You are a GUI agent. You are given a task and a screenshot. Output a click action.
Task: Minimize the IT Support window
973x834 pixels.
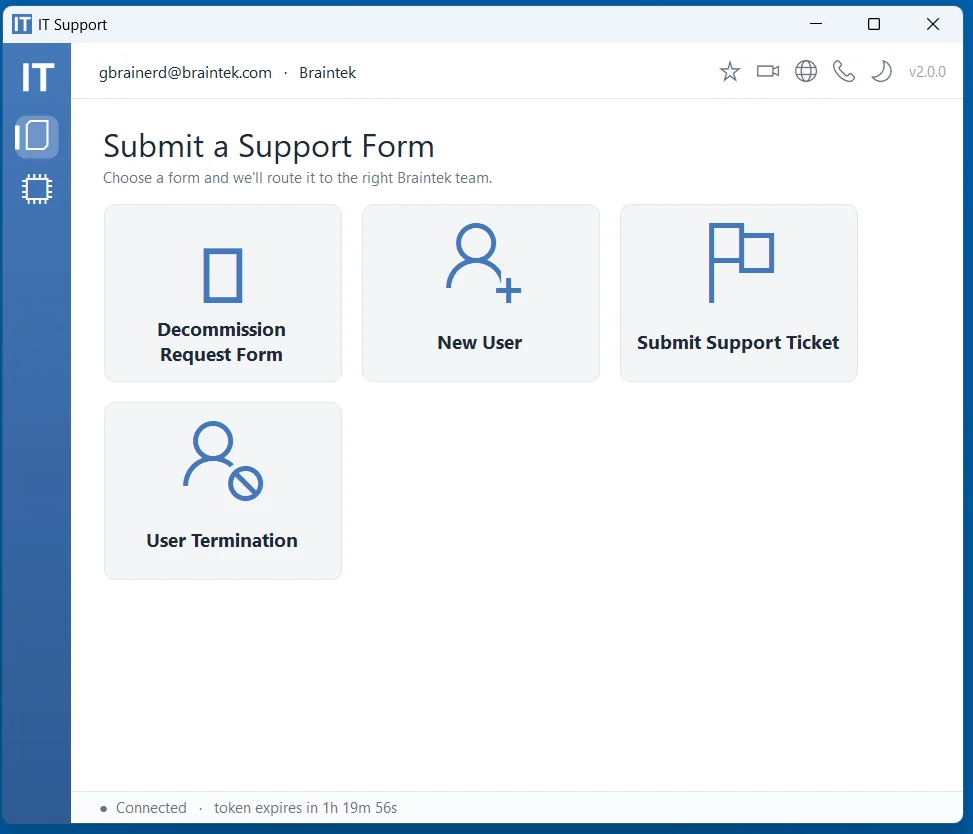(816, 24)
